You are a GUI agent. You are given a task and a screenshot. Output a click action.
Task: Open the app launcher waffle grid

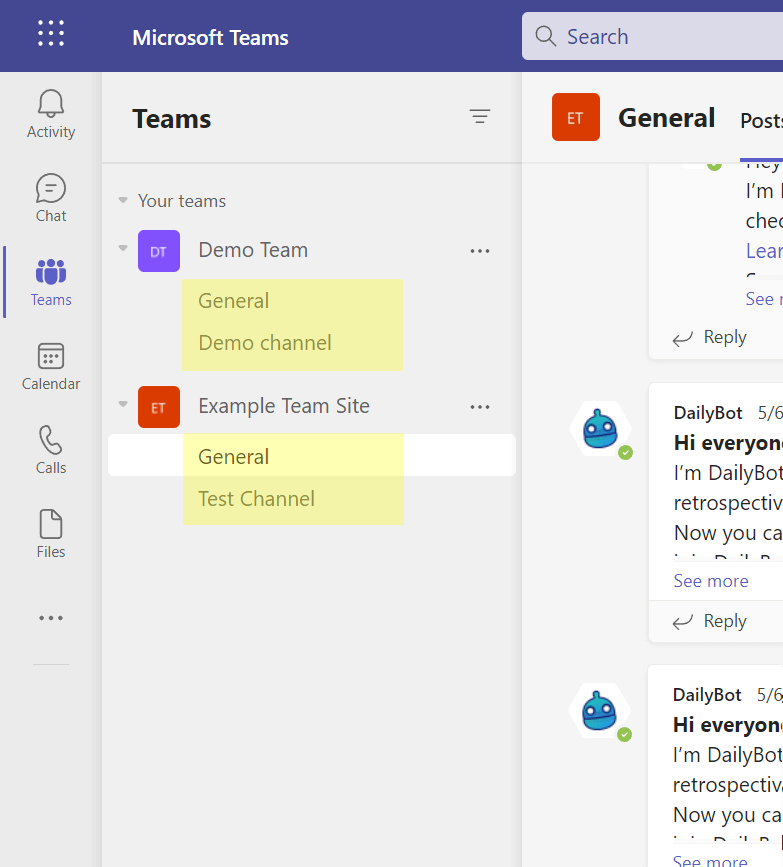coord(51,33)
